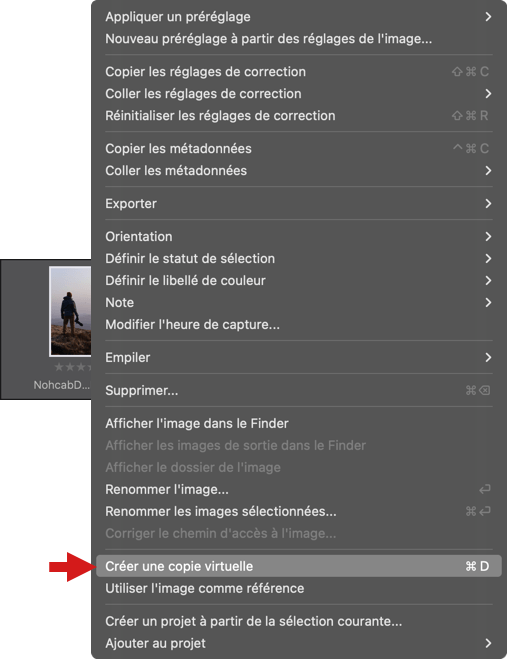Choose Renommer les images sélectionnées

298,511
